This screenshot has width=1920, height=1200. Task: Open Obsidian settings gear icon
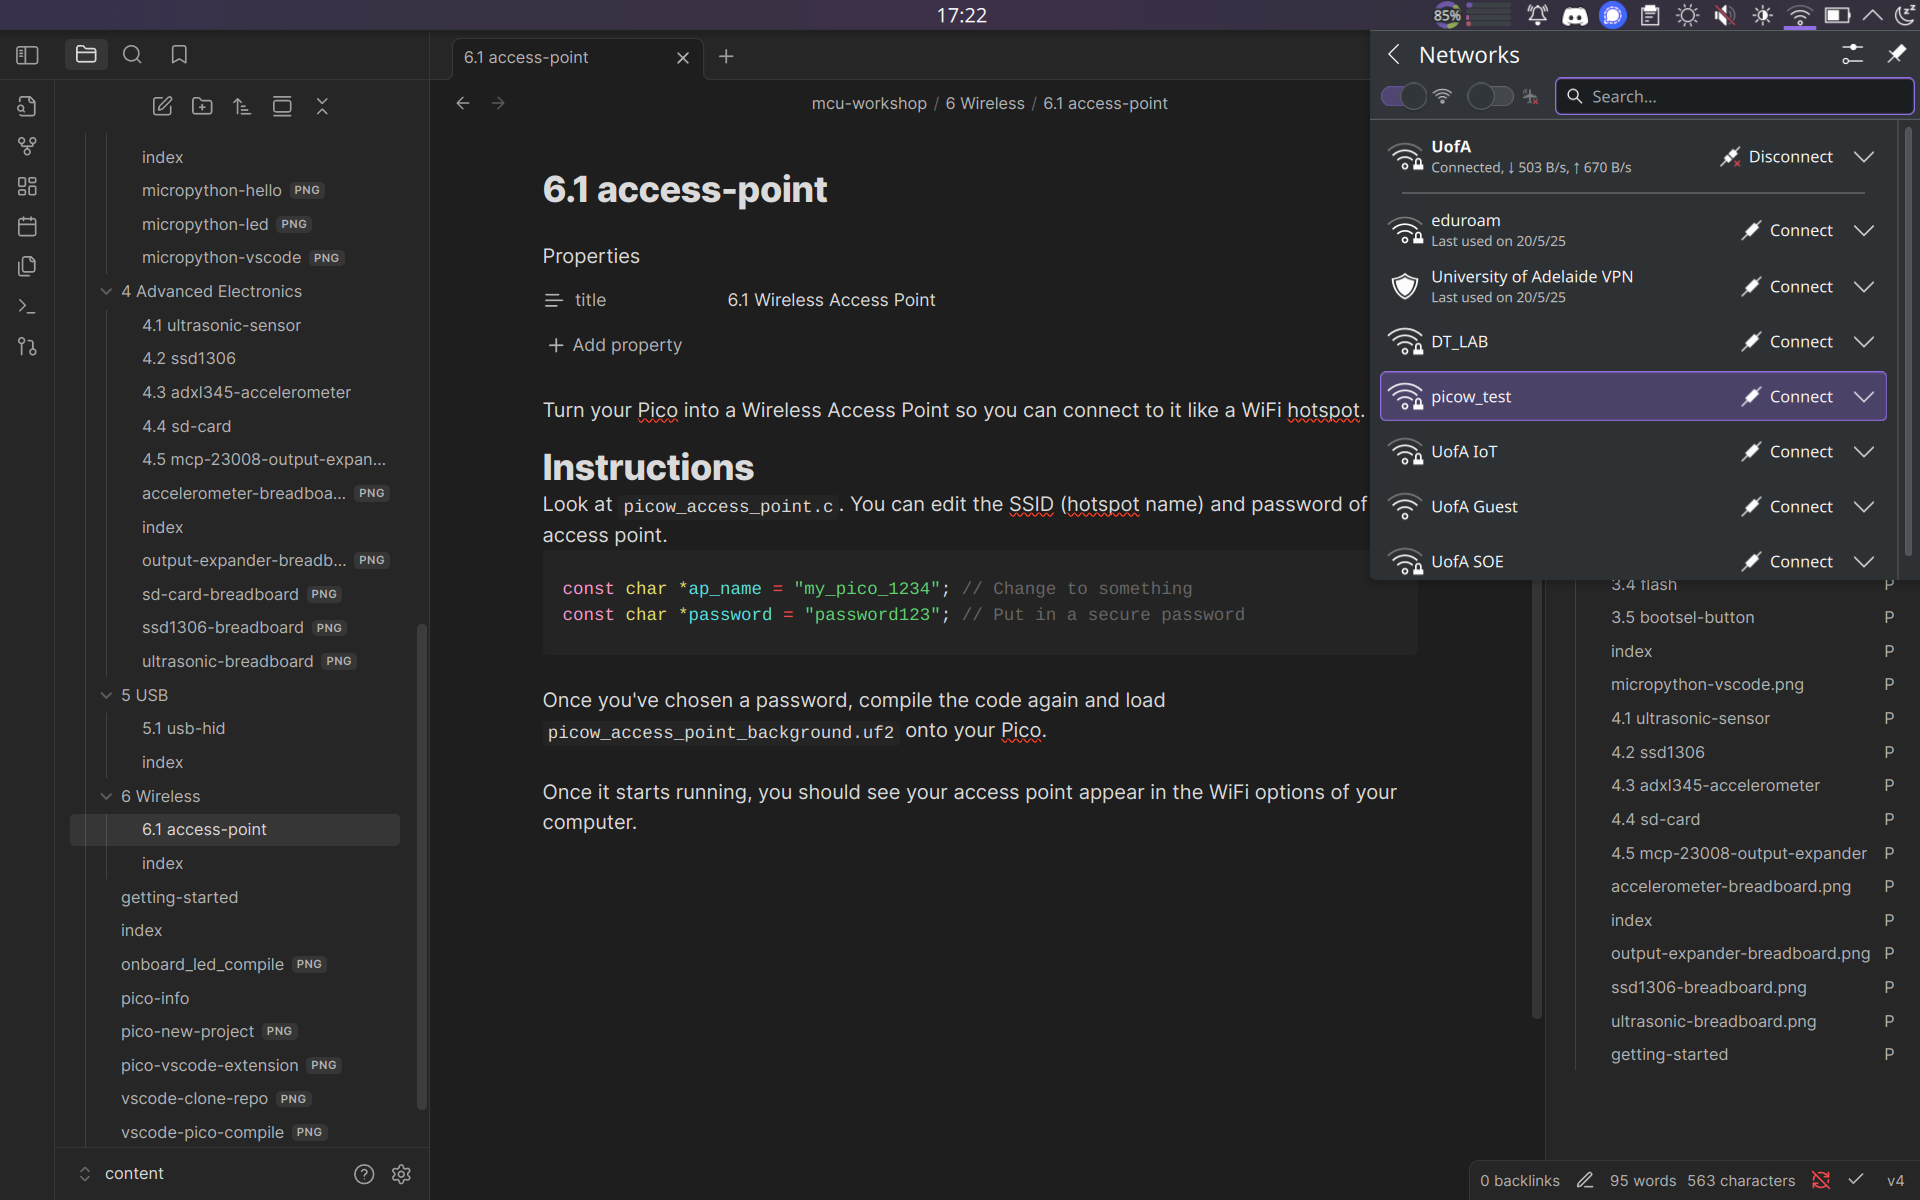click(401, 1174)
